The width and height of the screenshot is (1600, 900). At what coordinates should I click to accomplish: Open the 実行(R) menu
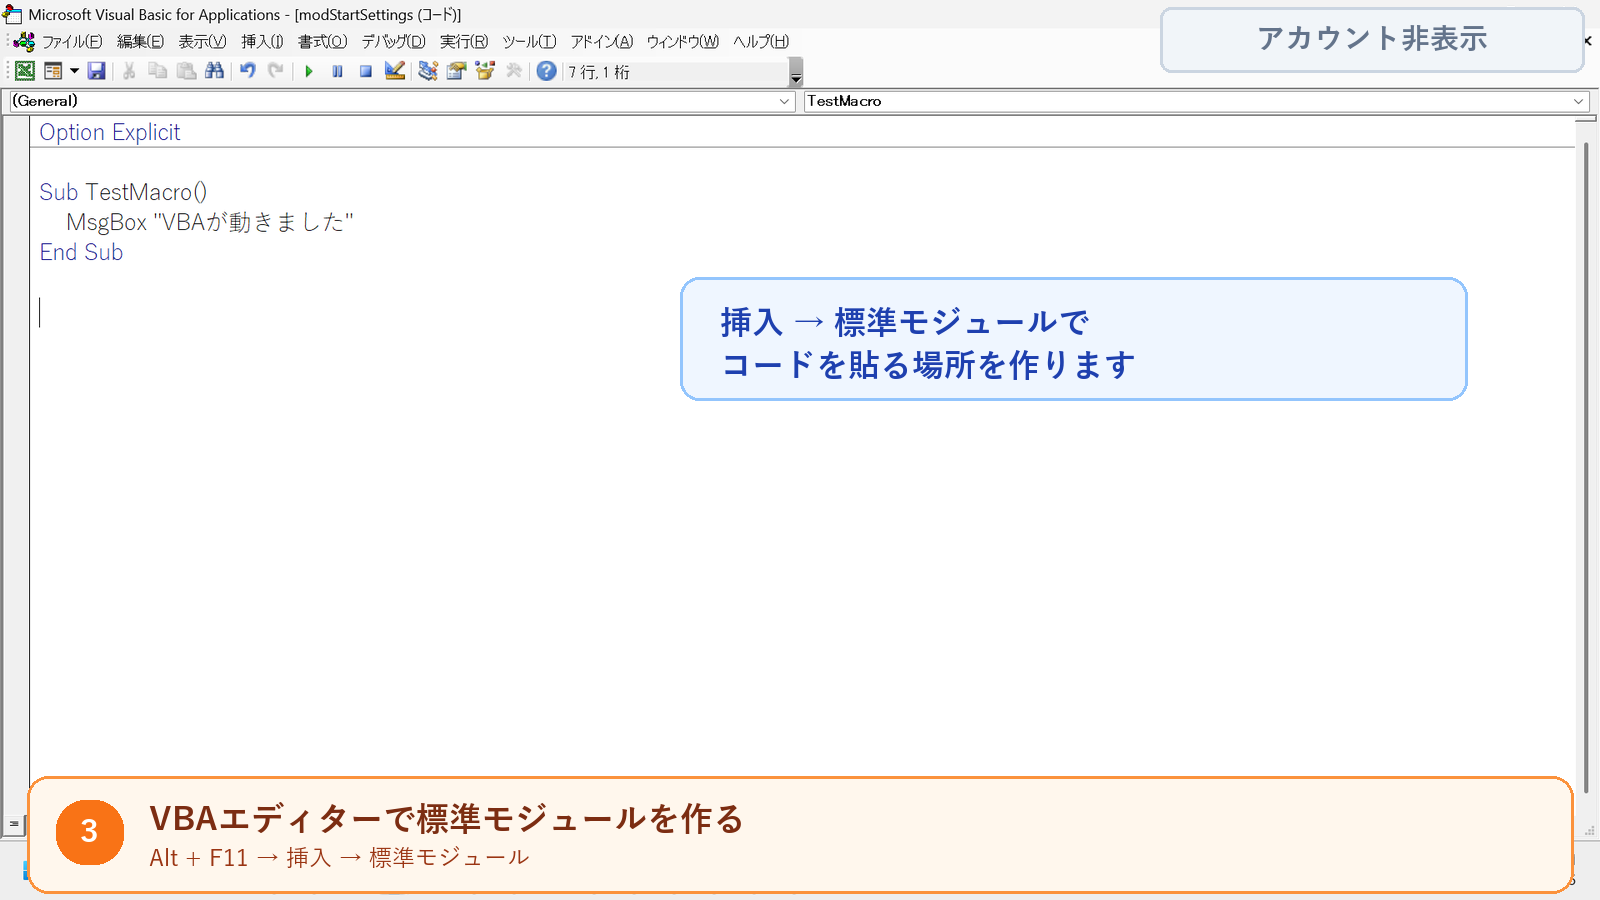coord(464,42)
